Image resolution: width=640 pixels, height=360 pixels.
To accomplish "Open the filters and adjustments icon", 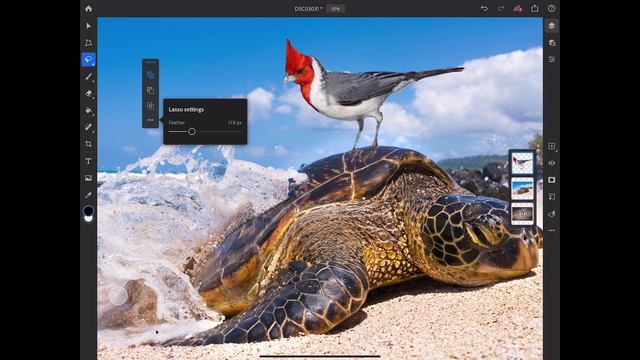I will (x=552, y=213).
